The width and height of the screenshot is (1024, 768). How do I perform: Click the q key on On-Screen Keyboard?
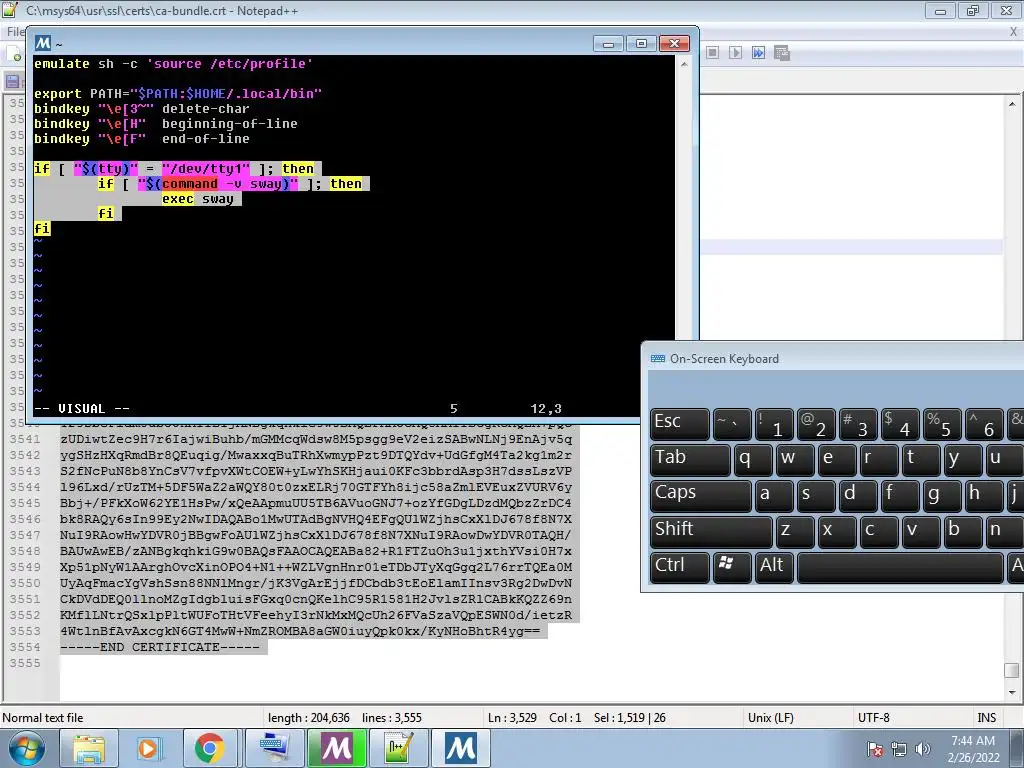click(753, 459)
